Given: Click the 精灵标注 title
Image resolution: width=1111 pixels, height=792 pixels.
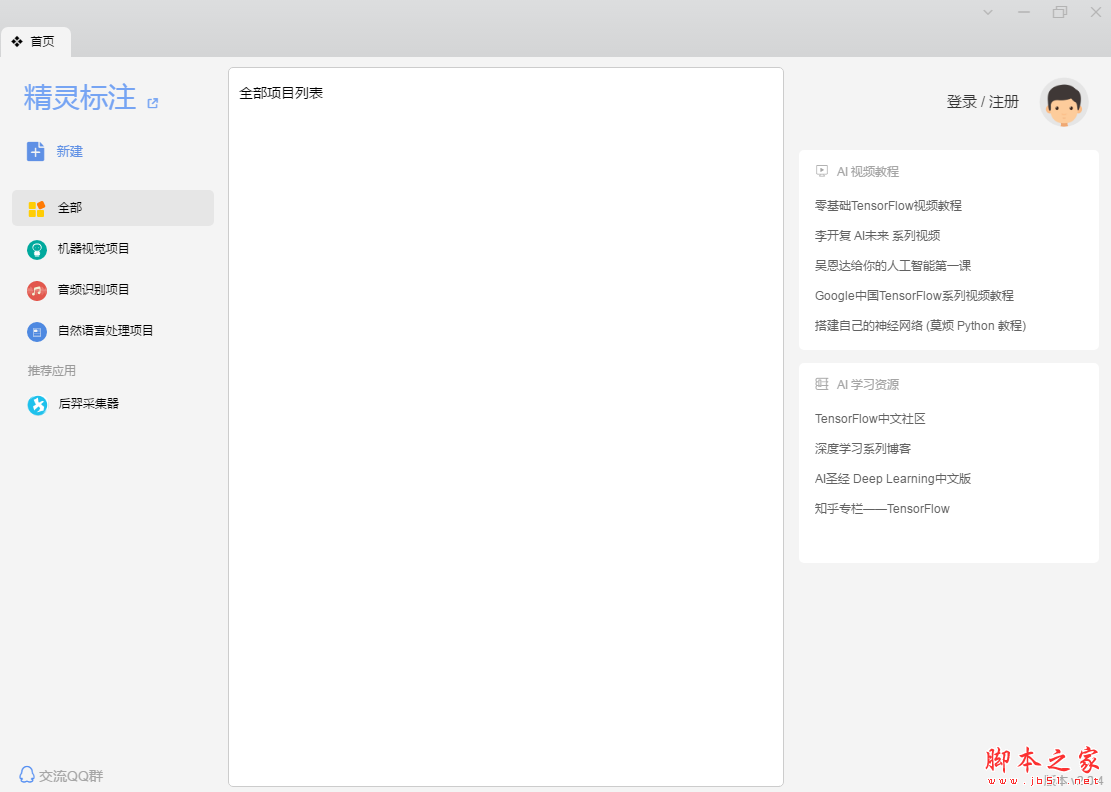Looking at the screenshot, I should [79, 98].
